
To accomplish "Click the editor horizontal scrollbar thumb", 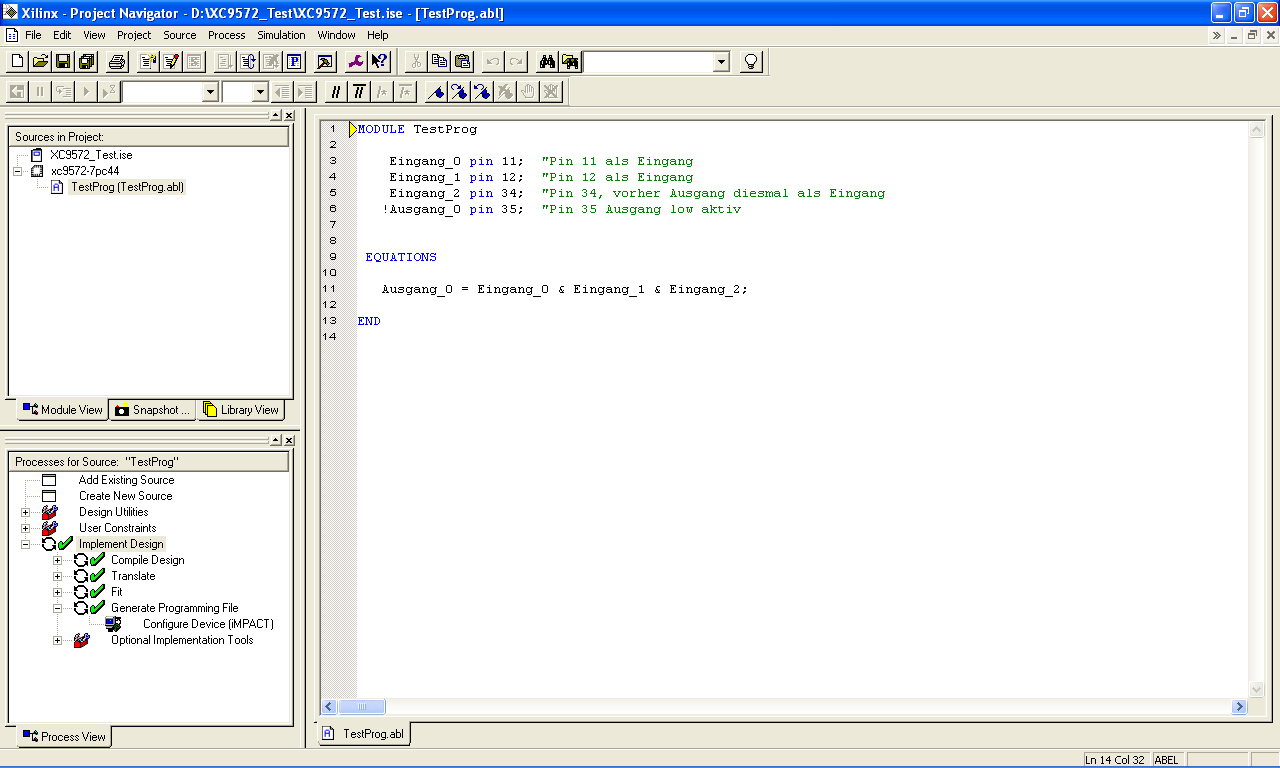I will [362, 707].
